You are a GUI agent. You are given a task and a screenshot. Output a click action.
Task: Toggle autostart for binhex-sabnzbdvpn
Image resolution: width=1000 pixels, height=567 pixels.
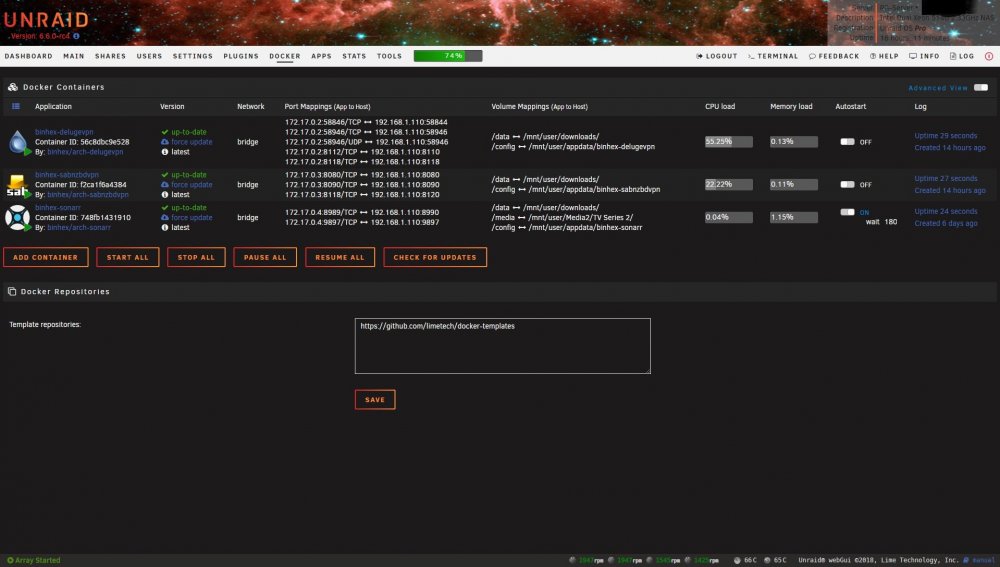pyautogui.click(x=847, y=184)
